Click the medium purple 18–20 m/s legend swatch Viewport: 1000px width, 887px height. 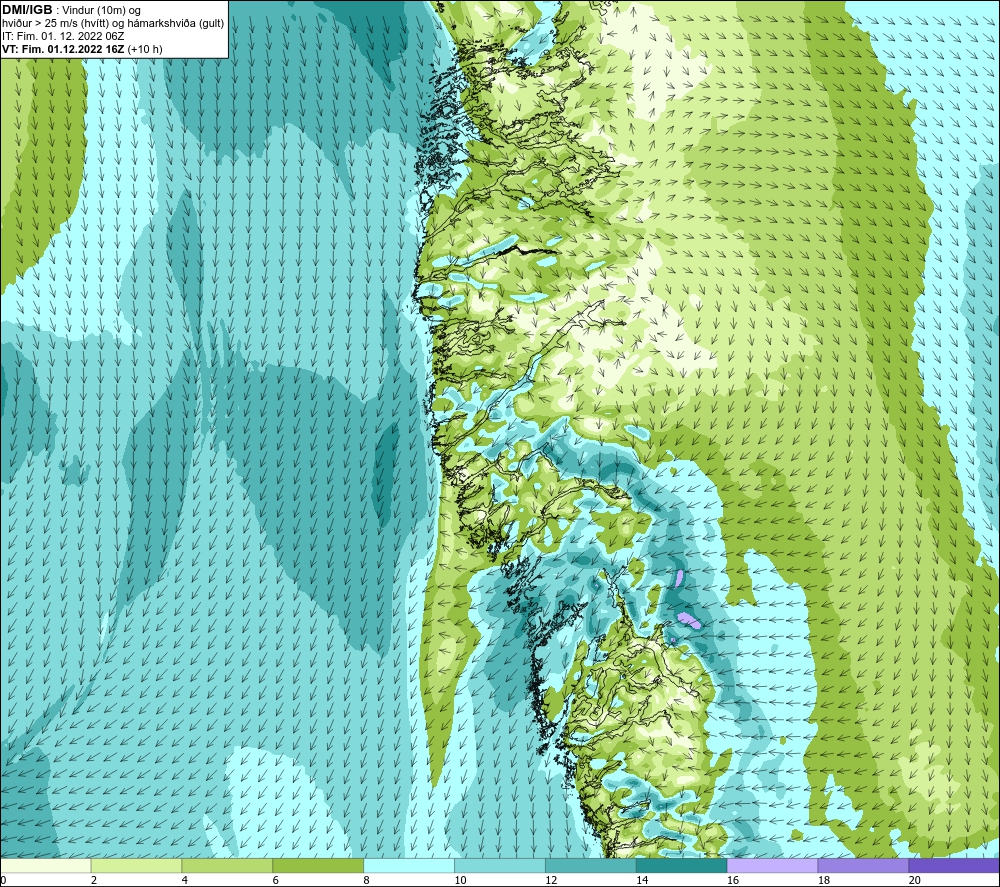click(x=864, y=866)
